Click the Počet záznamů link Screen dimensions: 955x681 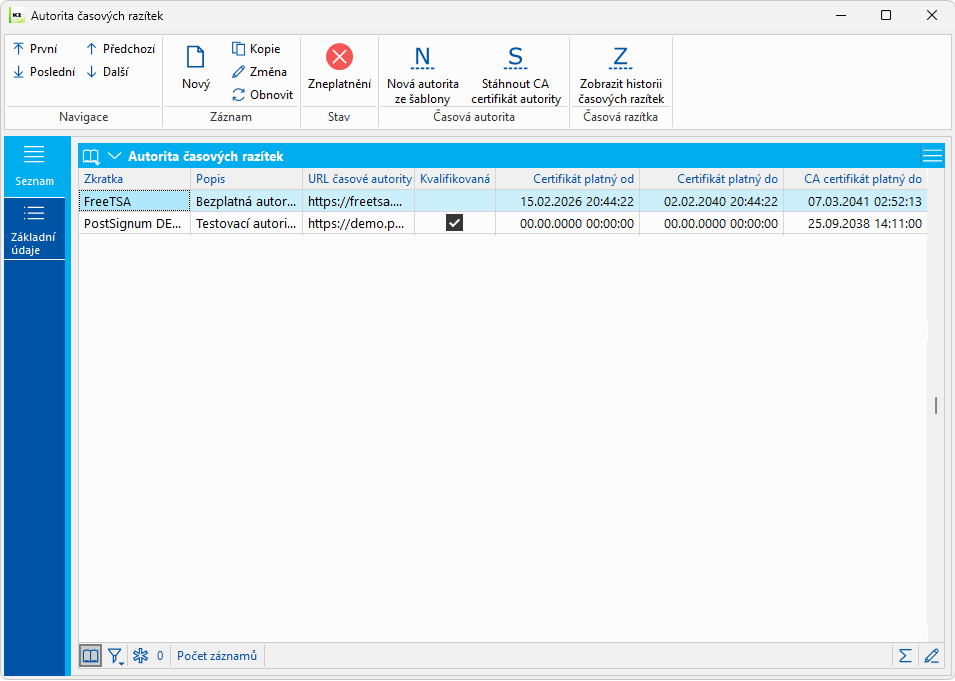[217, 655]
